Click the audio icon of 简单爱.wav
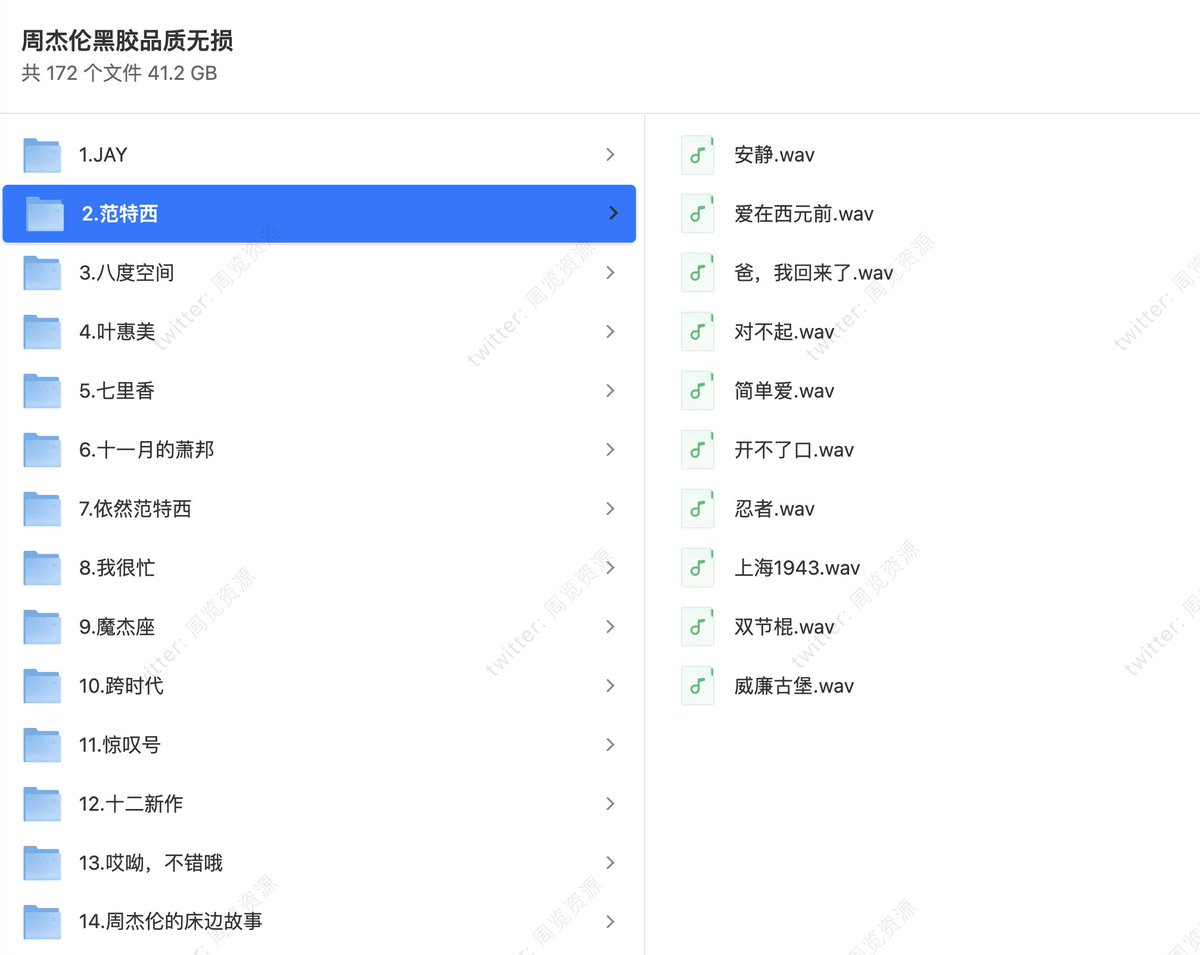Screen dimensions: 1200x955 tap(698, 391)
